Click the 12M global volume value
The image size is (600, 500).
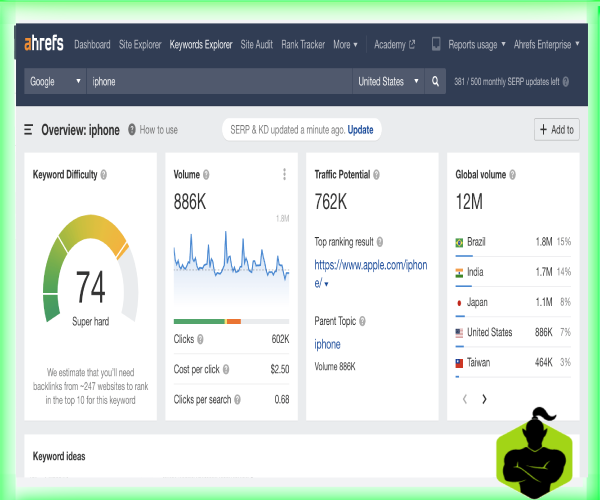469,202
